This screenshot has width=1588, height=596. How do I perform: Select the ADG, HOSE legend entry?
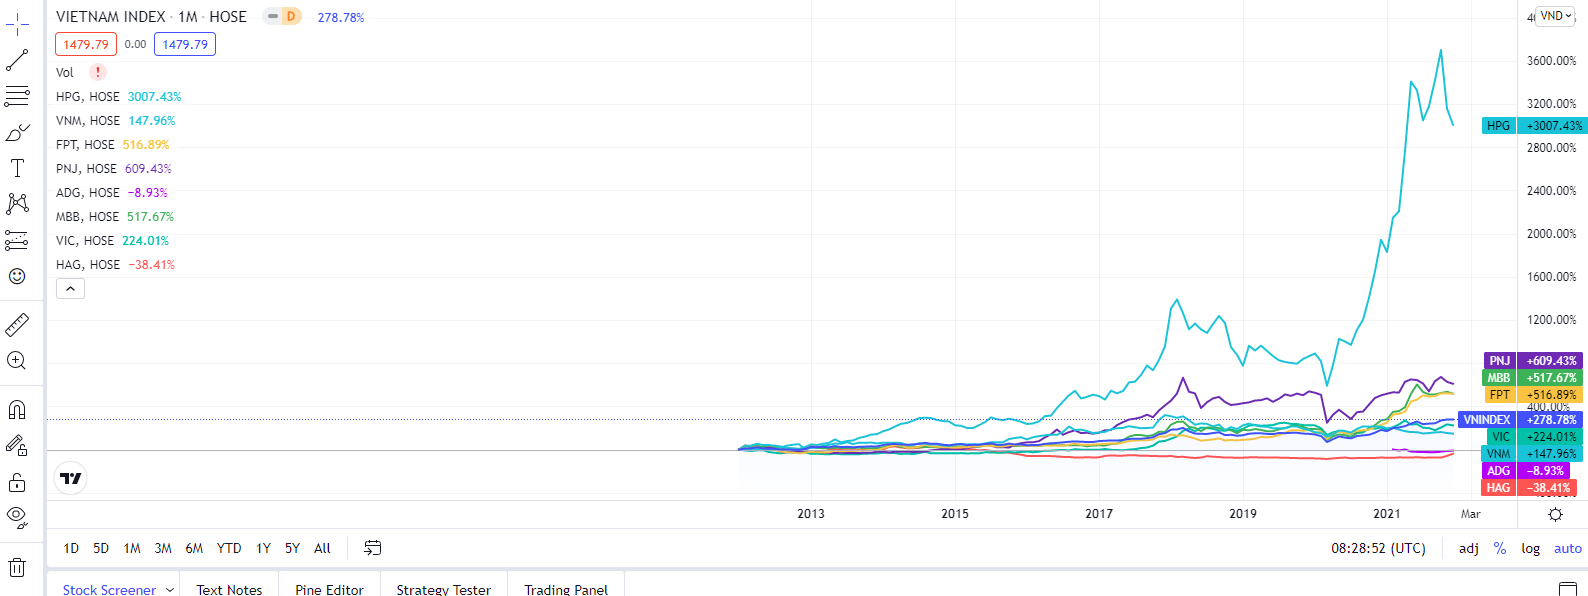[x=88, y=193]
